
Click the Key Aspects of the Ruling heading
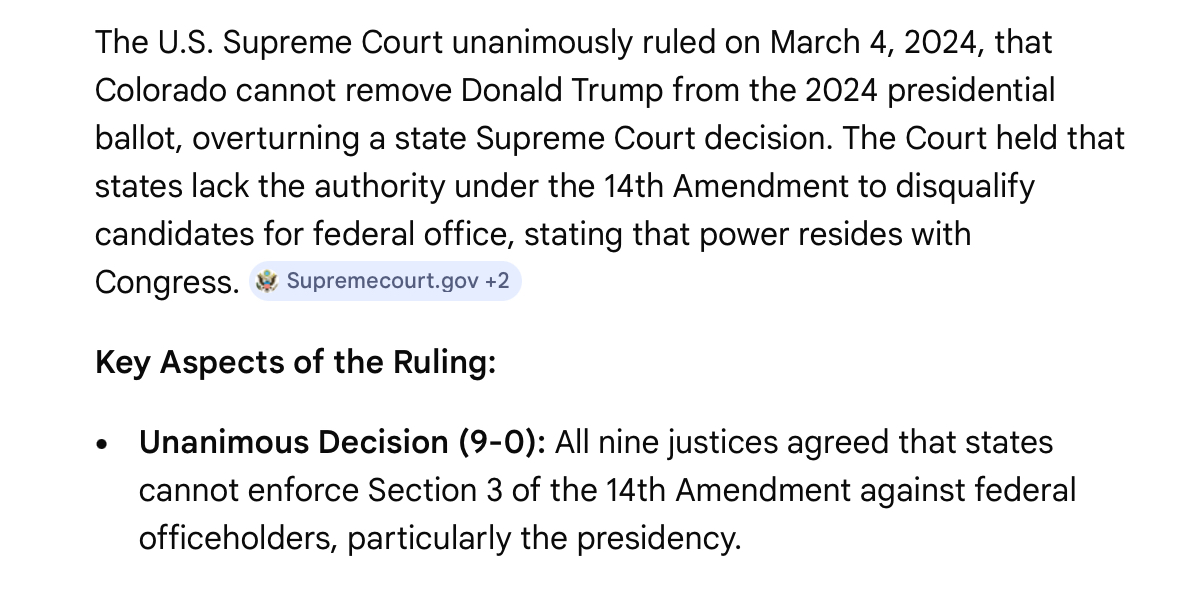tap(295, 362)
